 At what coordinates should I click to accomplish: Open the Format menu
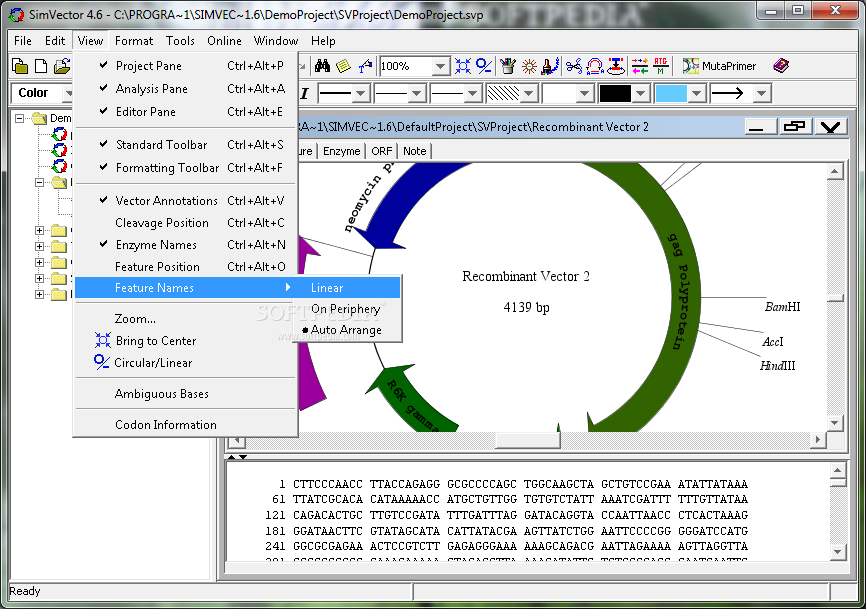pos(134,41)
